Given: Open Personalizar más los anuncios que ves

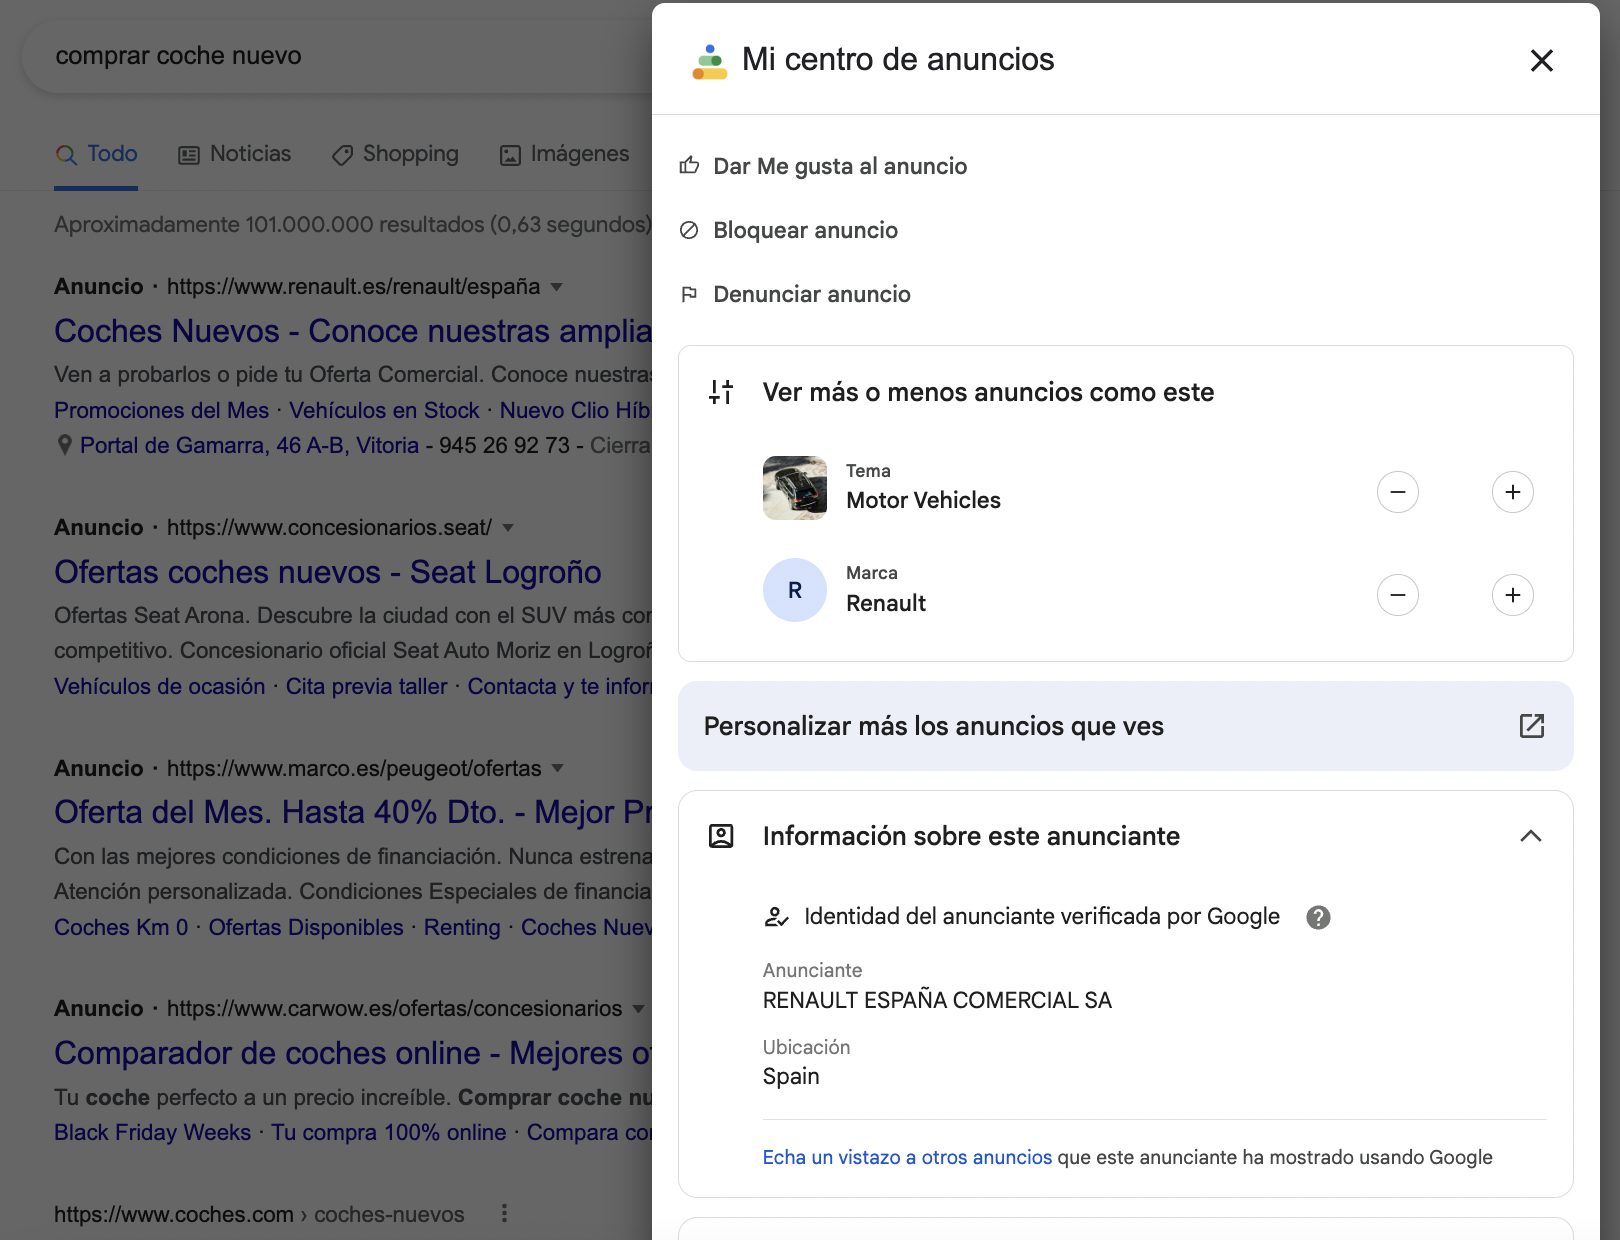Looking at the screenshot, I should tap(1126, 726).
